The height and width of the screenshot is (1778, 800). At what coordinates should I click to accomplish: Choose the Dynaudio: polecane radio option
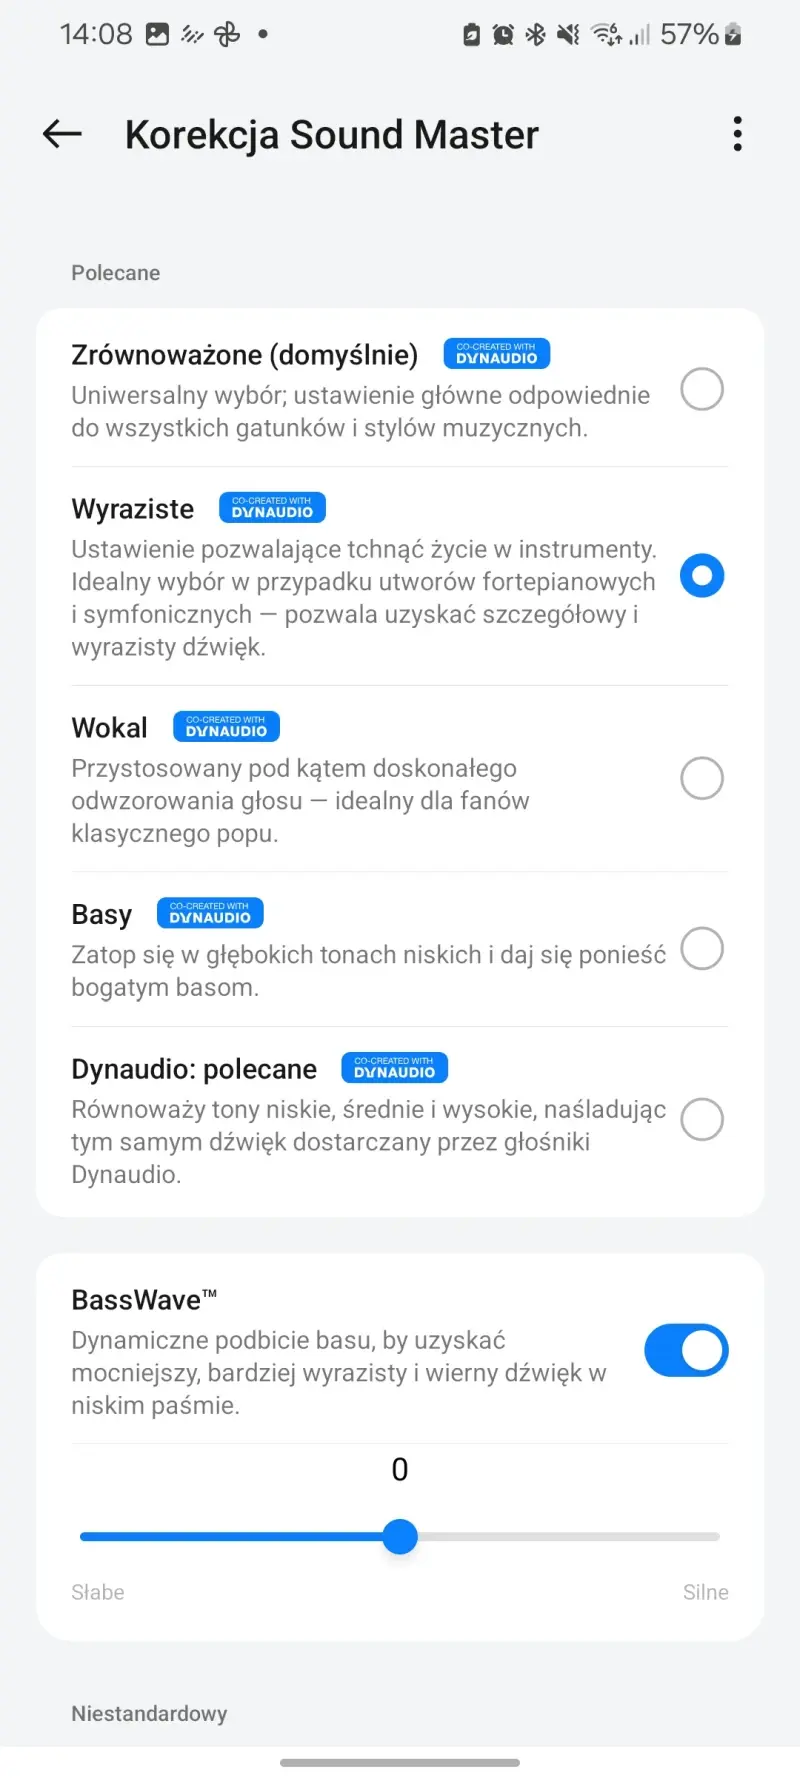coord(702,1119)
